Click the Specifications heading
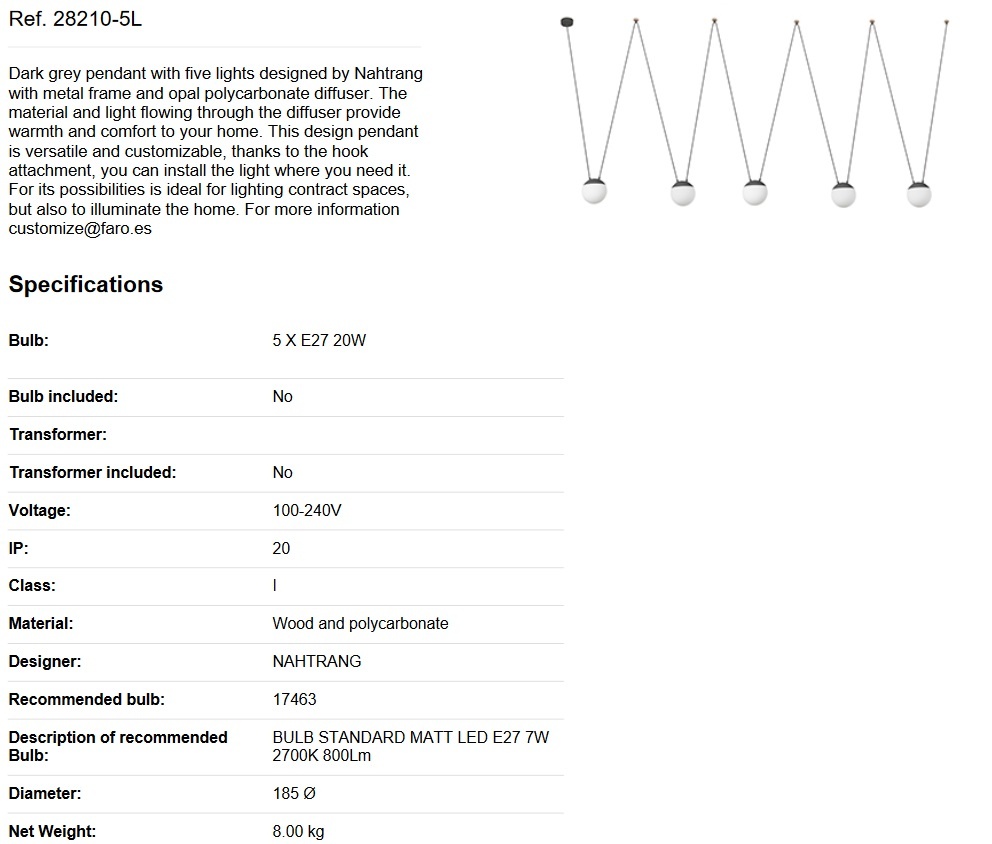 [86, 284]
